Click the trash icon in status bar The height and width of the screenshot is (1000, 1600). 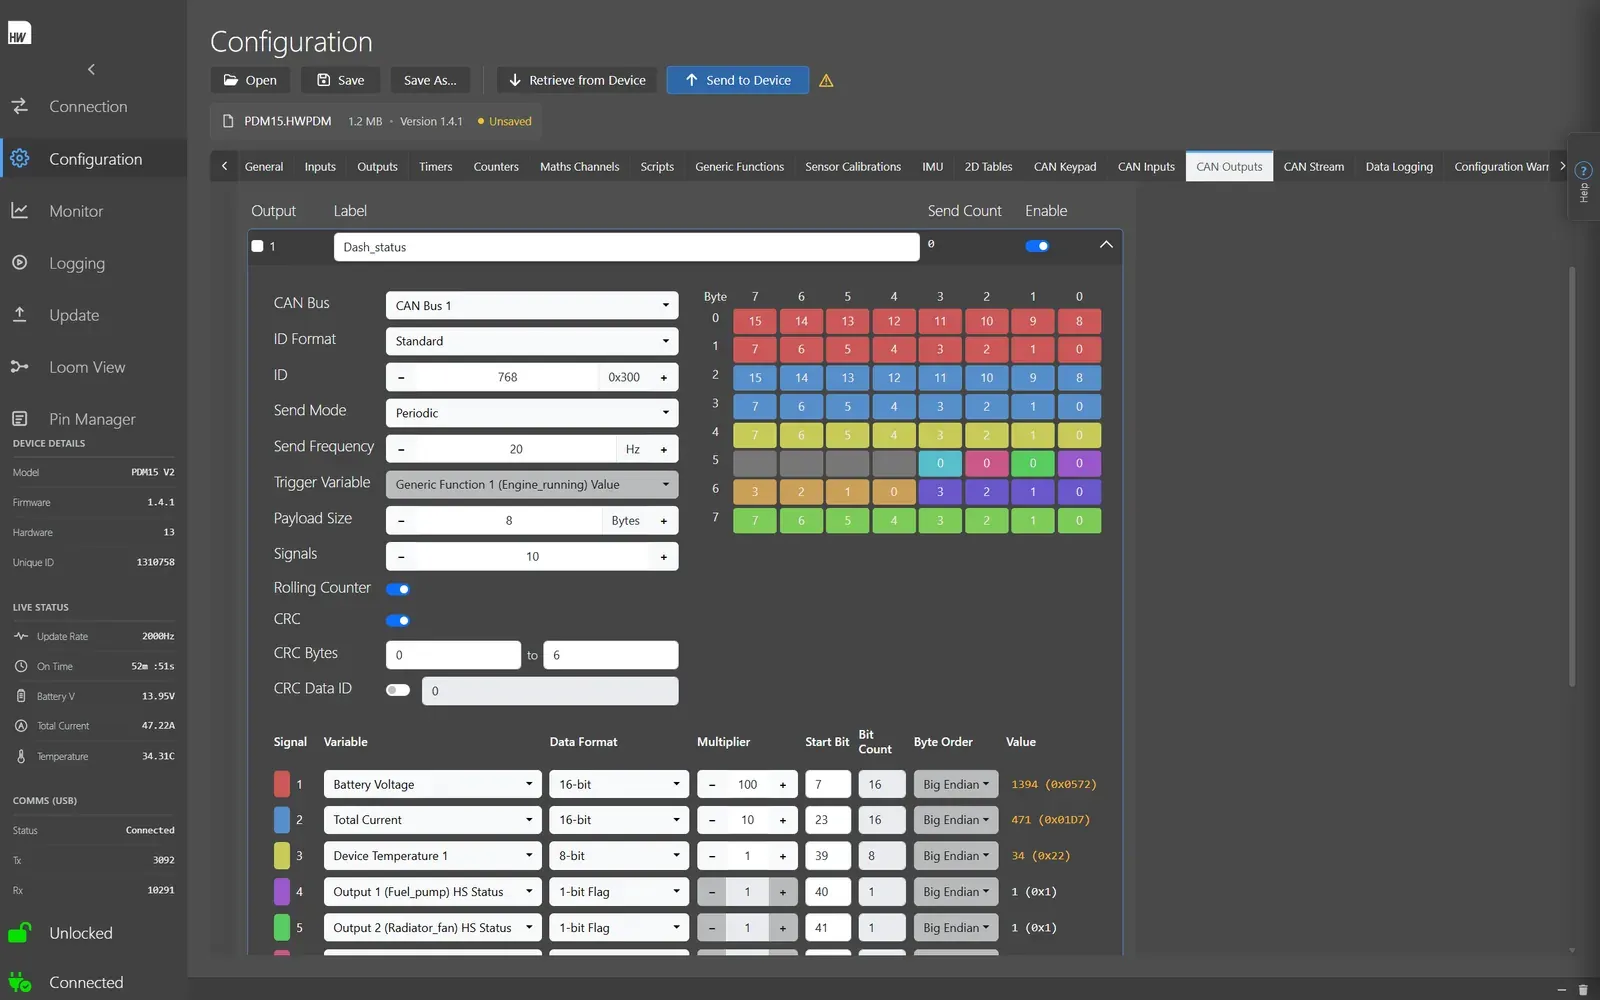click(1583, 990)
